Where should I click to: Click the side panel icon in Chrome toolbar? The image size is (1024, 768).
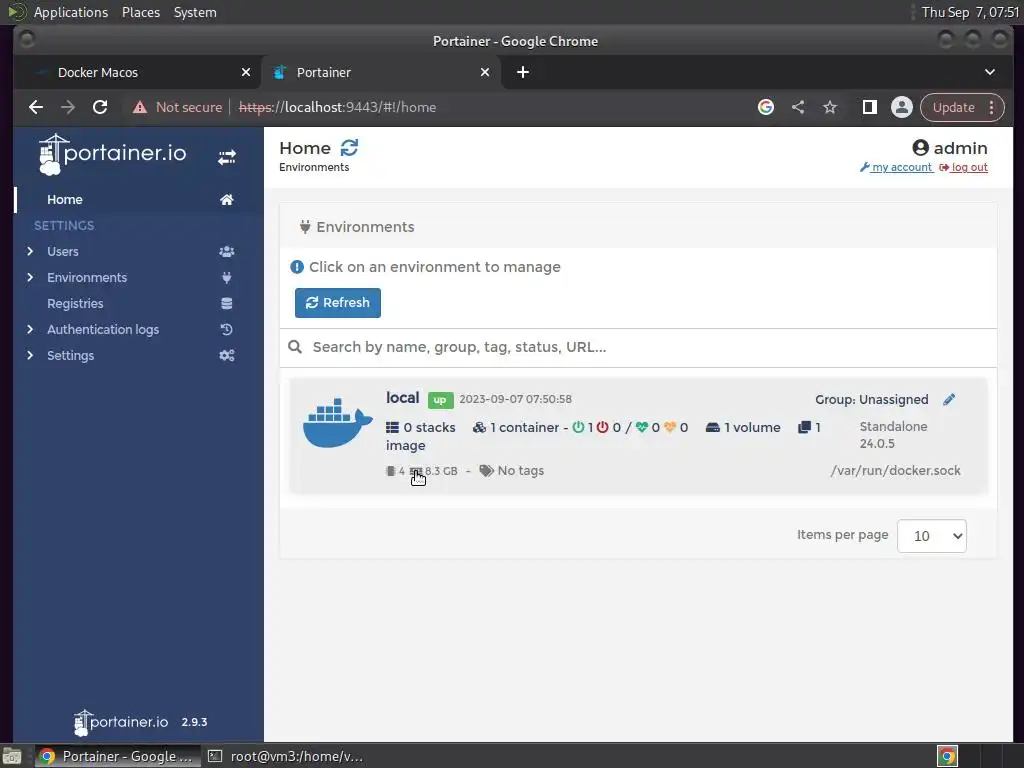869,107
